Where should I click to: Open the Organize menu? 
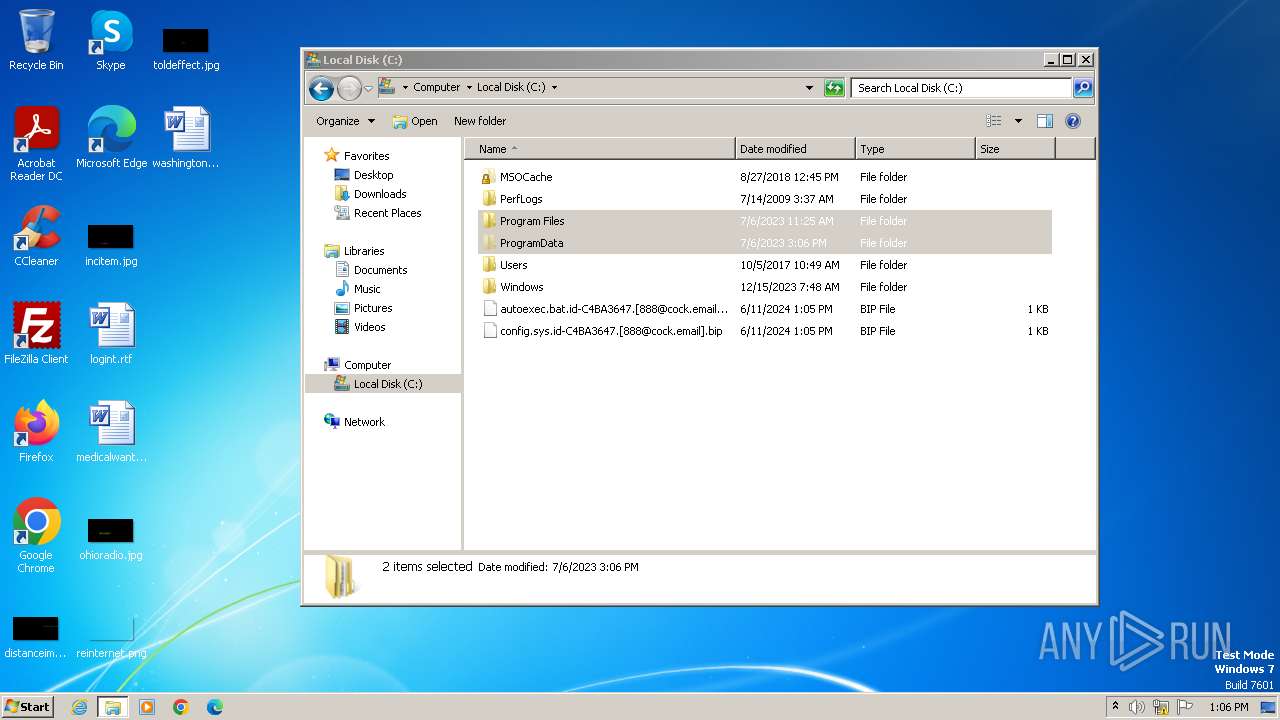(x=345, y=121)
